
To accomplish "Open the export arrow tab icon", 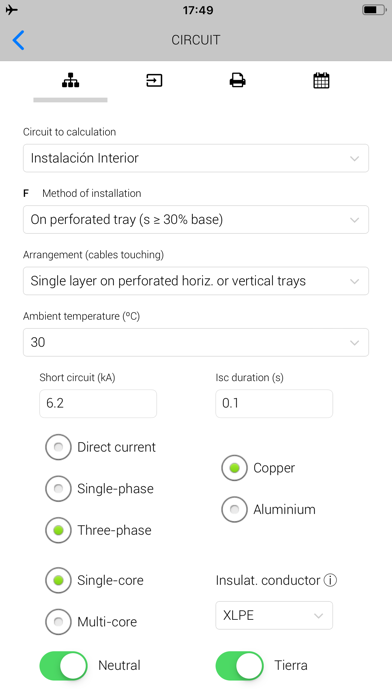I will [x=154, y=80].
